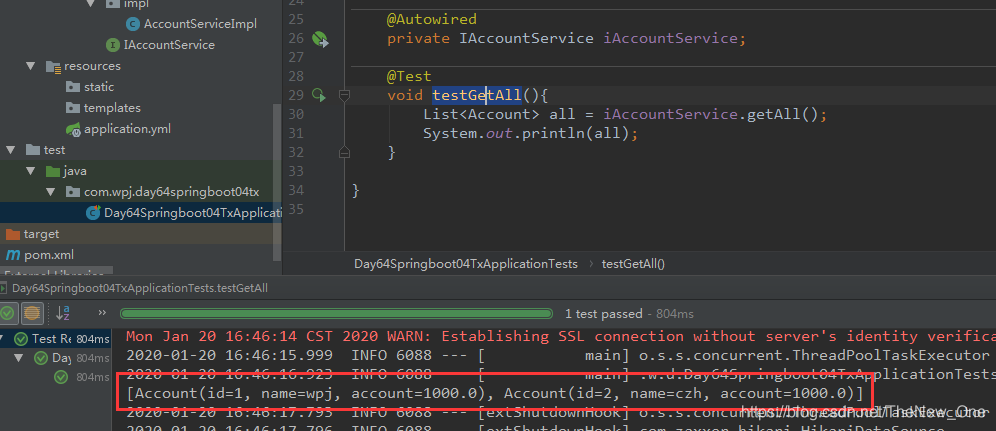Screen dimensions: 996x431
Task: Click the green passed icon beside Test Results
Action: click(x=21, y=339)
